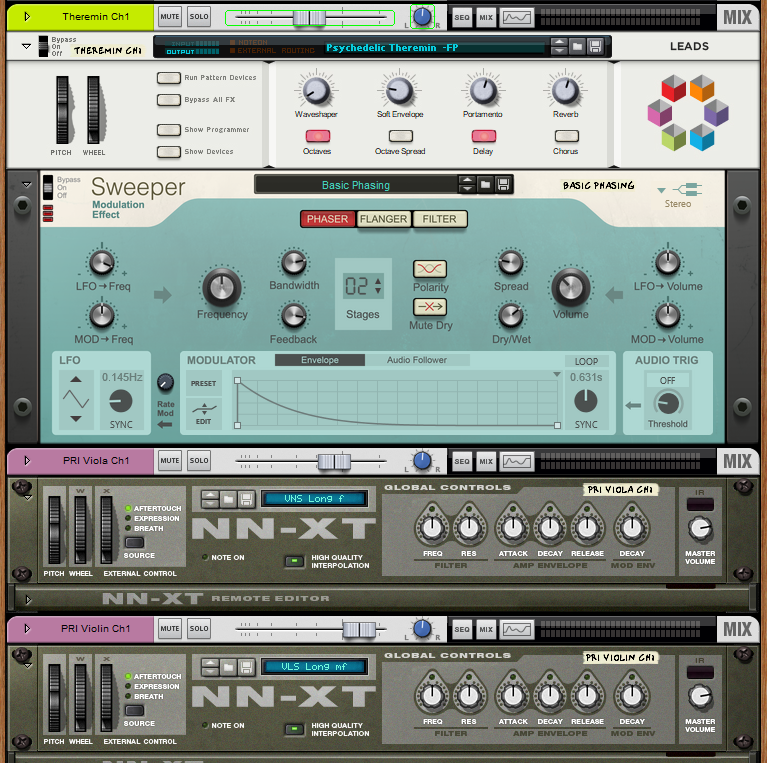The width and height of the screenshot is (767, 763).
Task: Toggle the Octaves button off
Action: coord(317,136)
